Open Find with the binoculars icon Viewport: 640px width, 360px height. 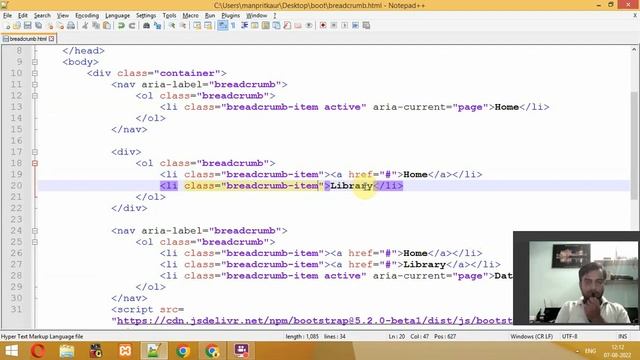click(146, 25)
